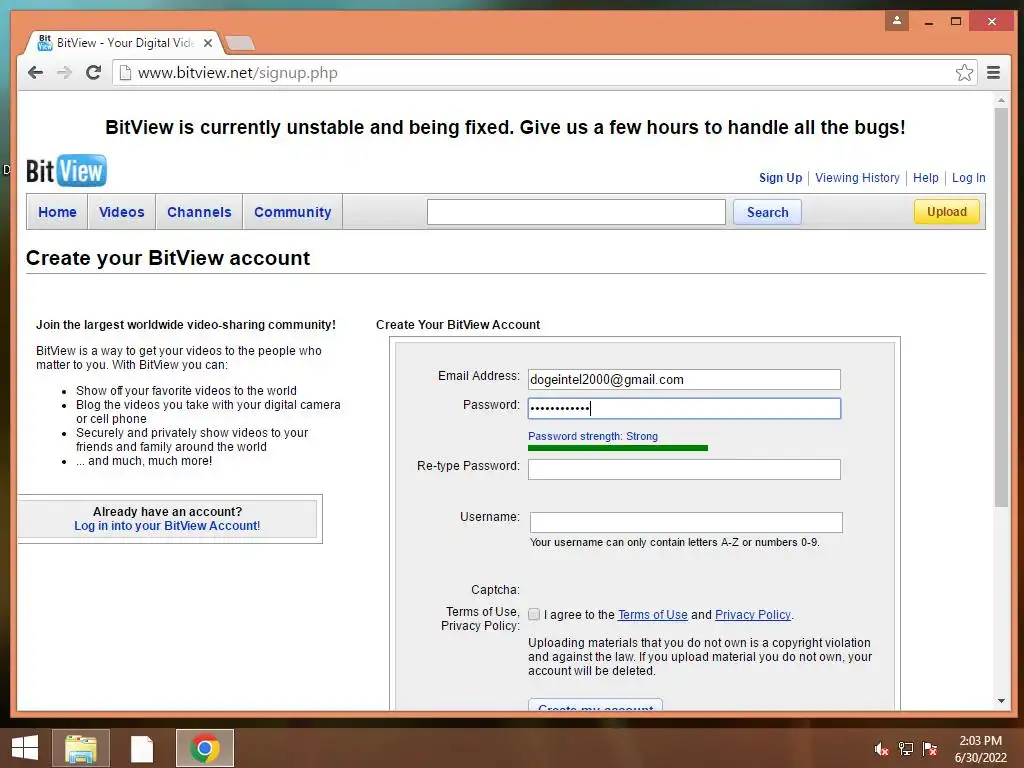Go back using the browser back arrow
The width and height of the screenshot is (1024, 768).
click(x=35, y=72)
